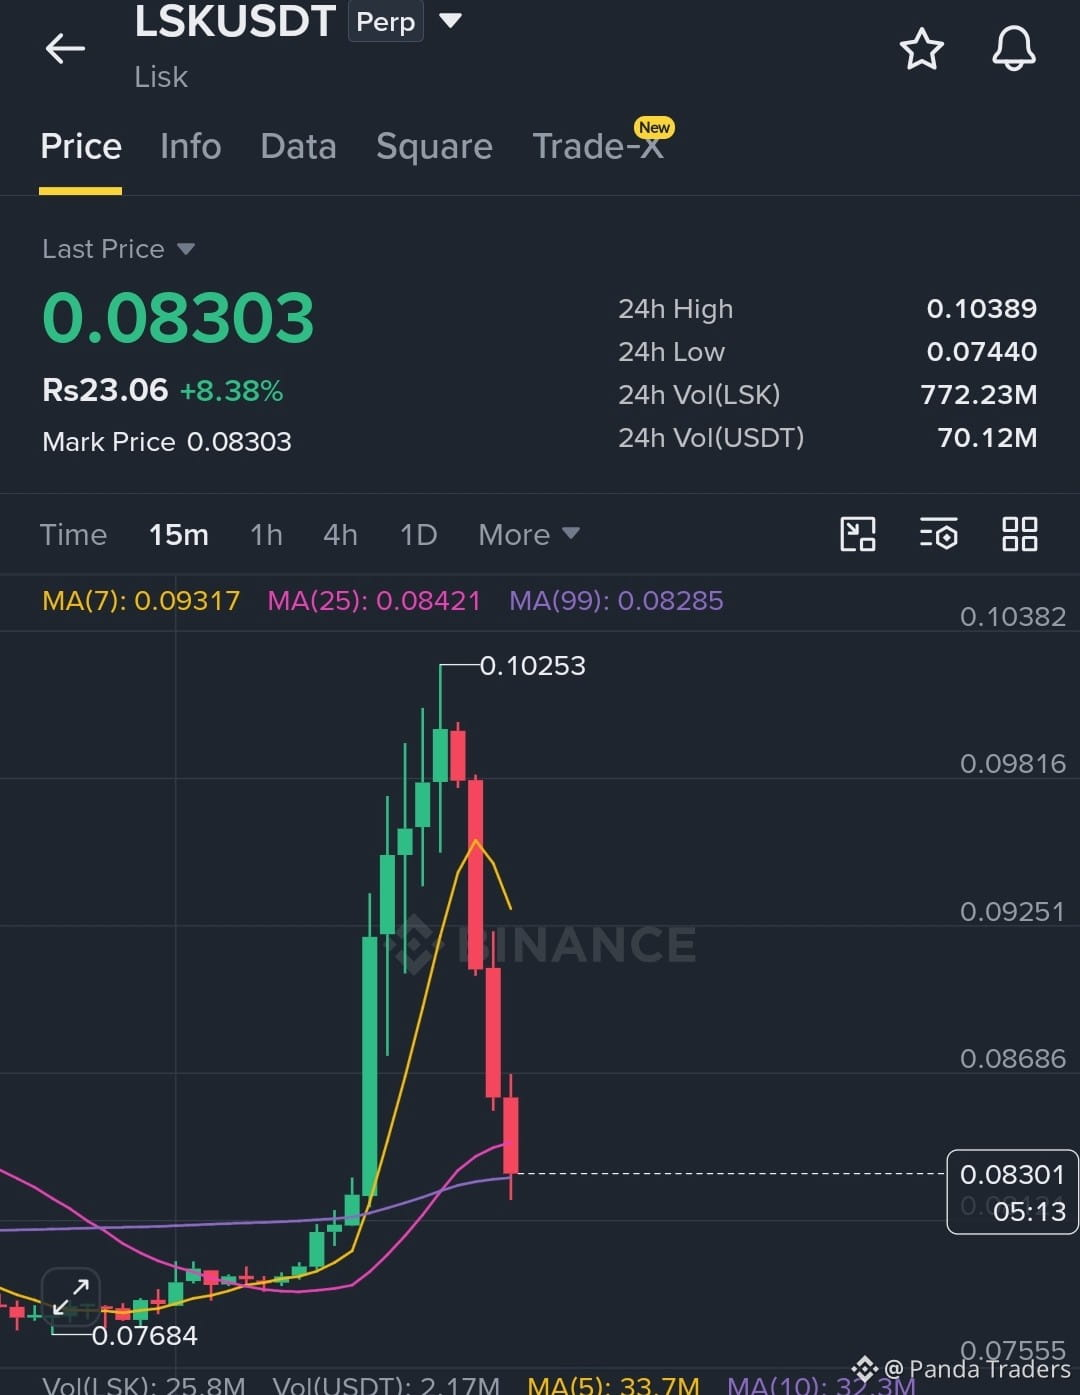Expand chart to fullscreen with arrows icon

click(71, 1297)
